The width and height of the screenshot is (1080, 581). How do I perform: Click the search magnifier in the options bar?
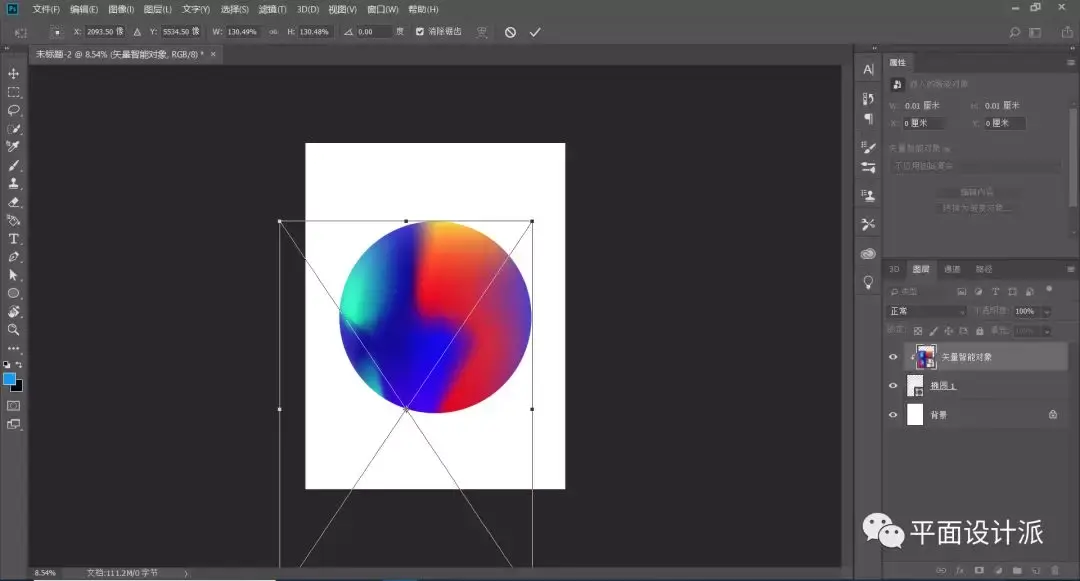pos(1015,32)
